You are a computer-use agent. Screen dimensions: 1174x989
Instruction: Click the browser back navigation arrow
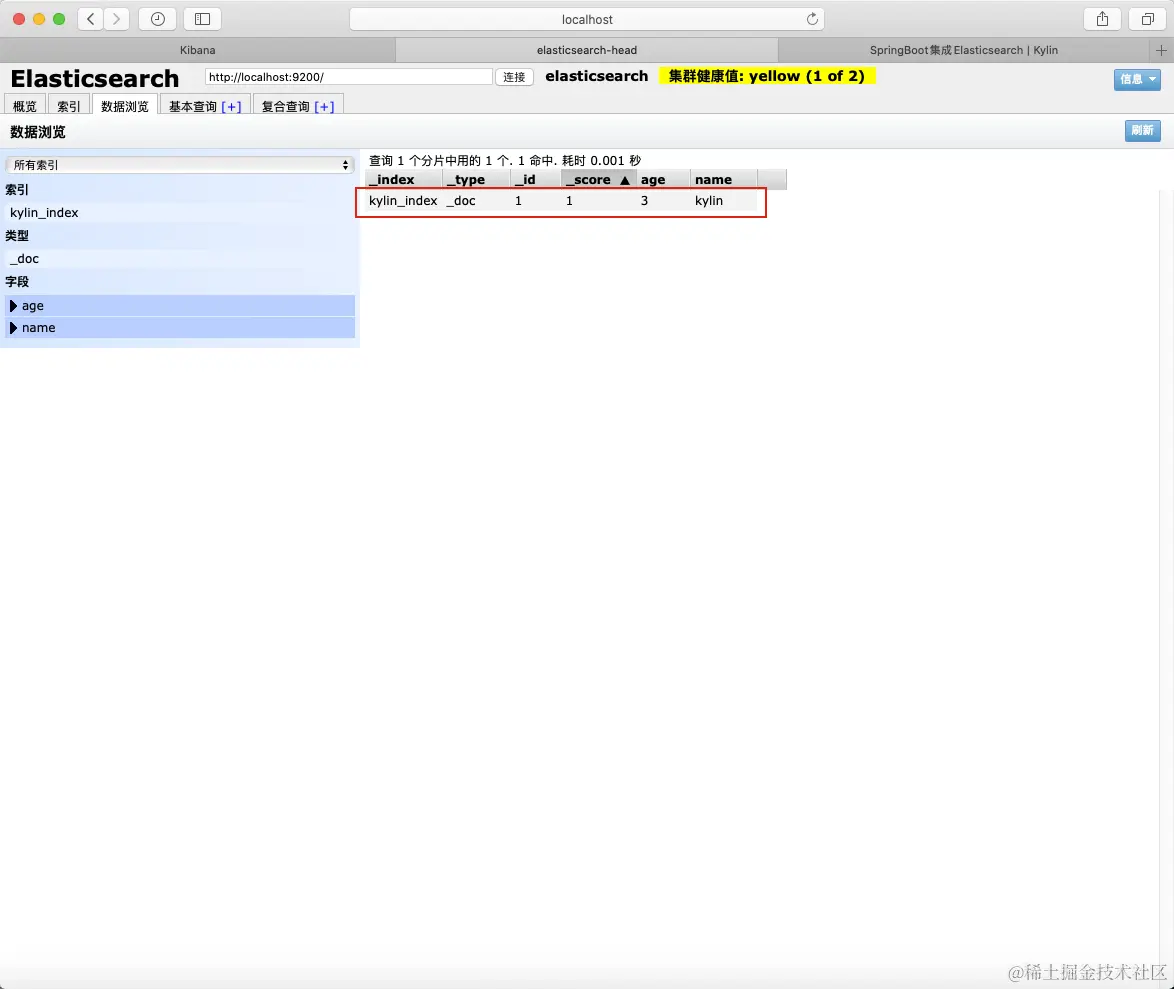(89, 18)
